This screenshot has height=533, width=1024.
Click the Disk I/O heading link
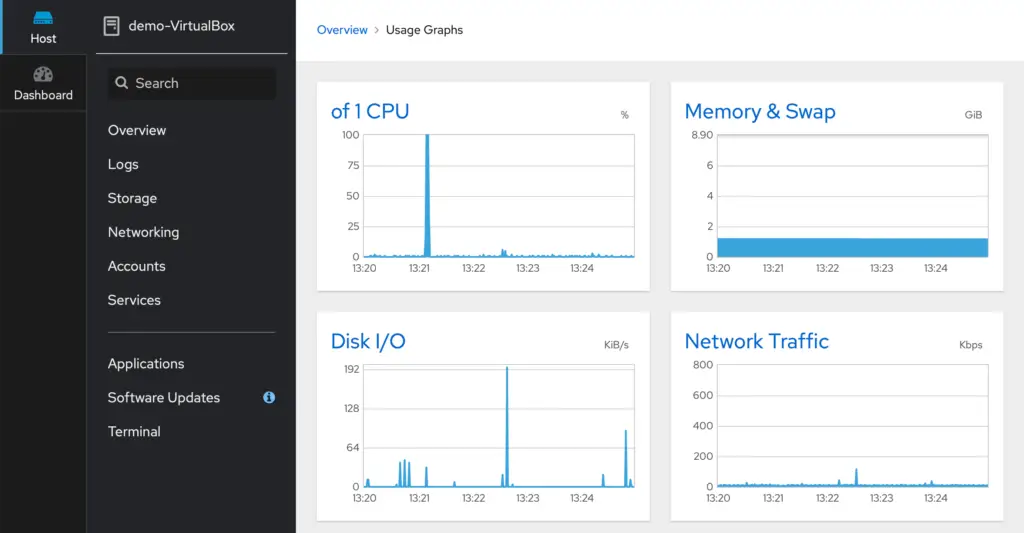coord(368,341)
